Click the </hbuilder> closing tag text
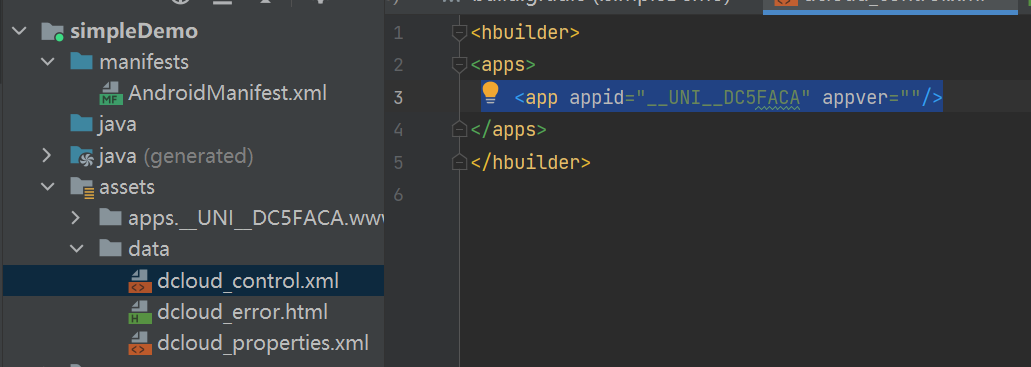 pyautogui.click(x=531, y=162)
